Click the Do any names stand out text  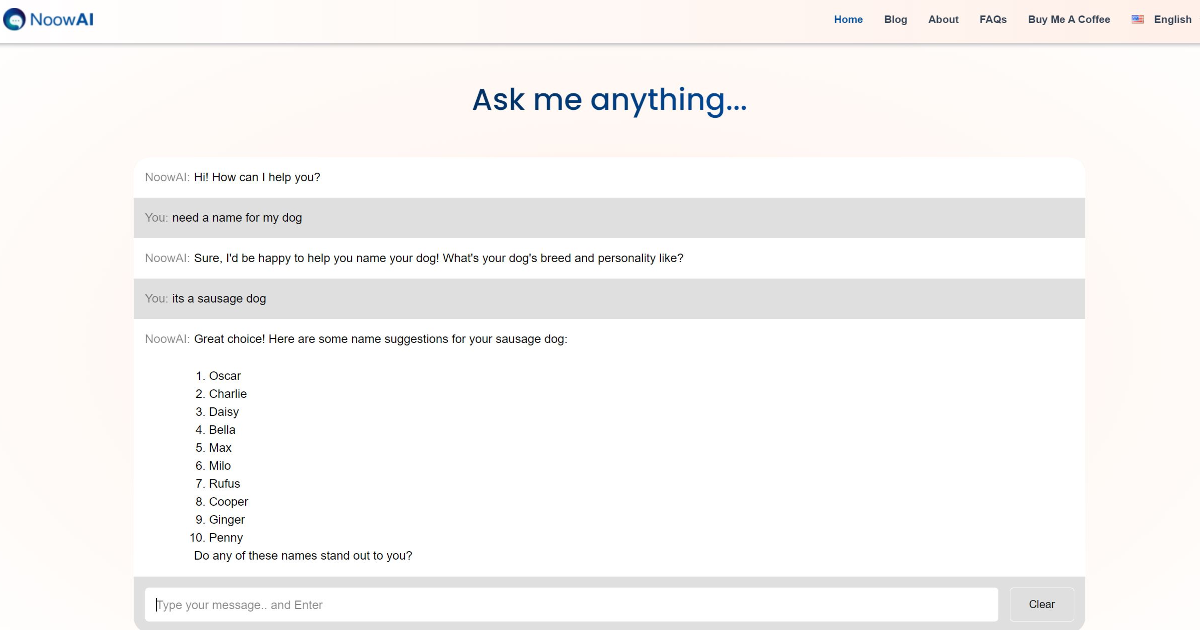tap(303, 555)
